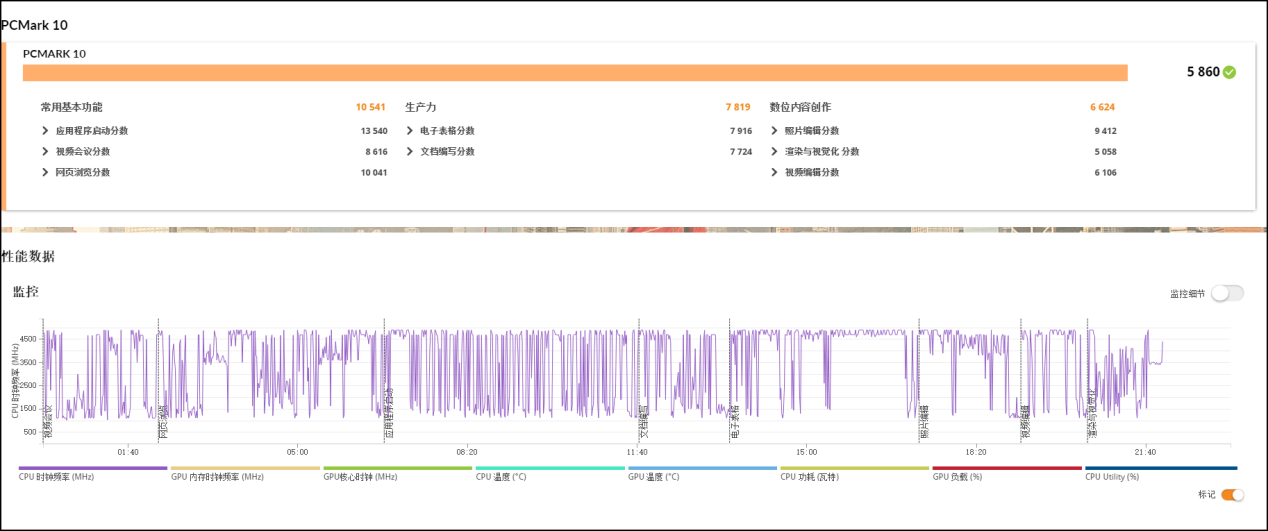The image size is (1268, 531).
Task: Click the green validation checkmark icon
Action: point(1229,73)
